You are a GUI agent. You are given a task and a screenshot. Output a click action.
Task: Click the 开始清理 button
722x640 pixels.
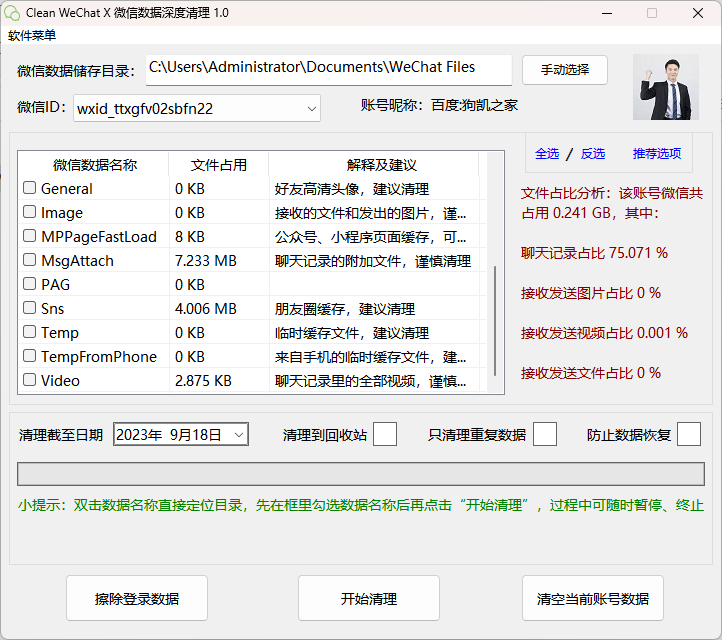click(369, 598)
